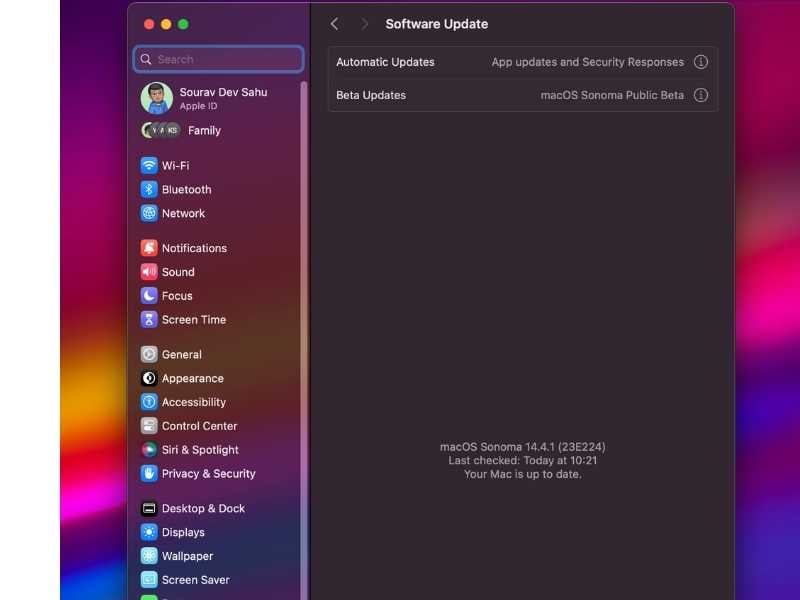
Task: Click the yellow minimize button
Action: 166,24
